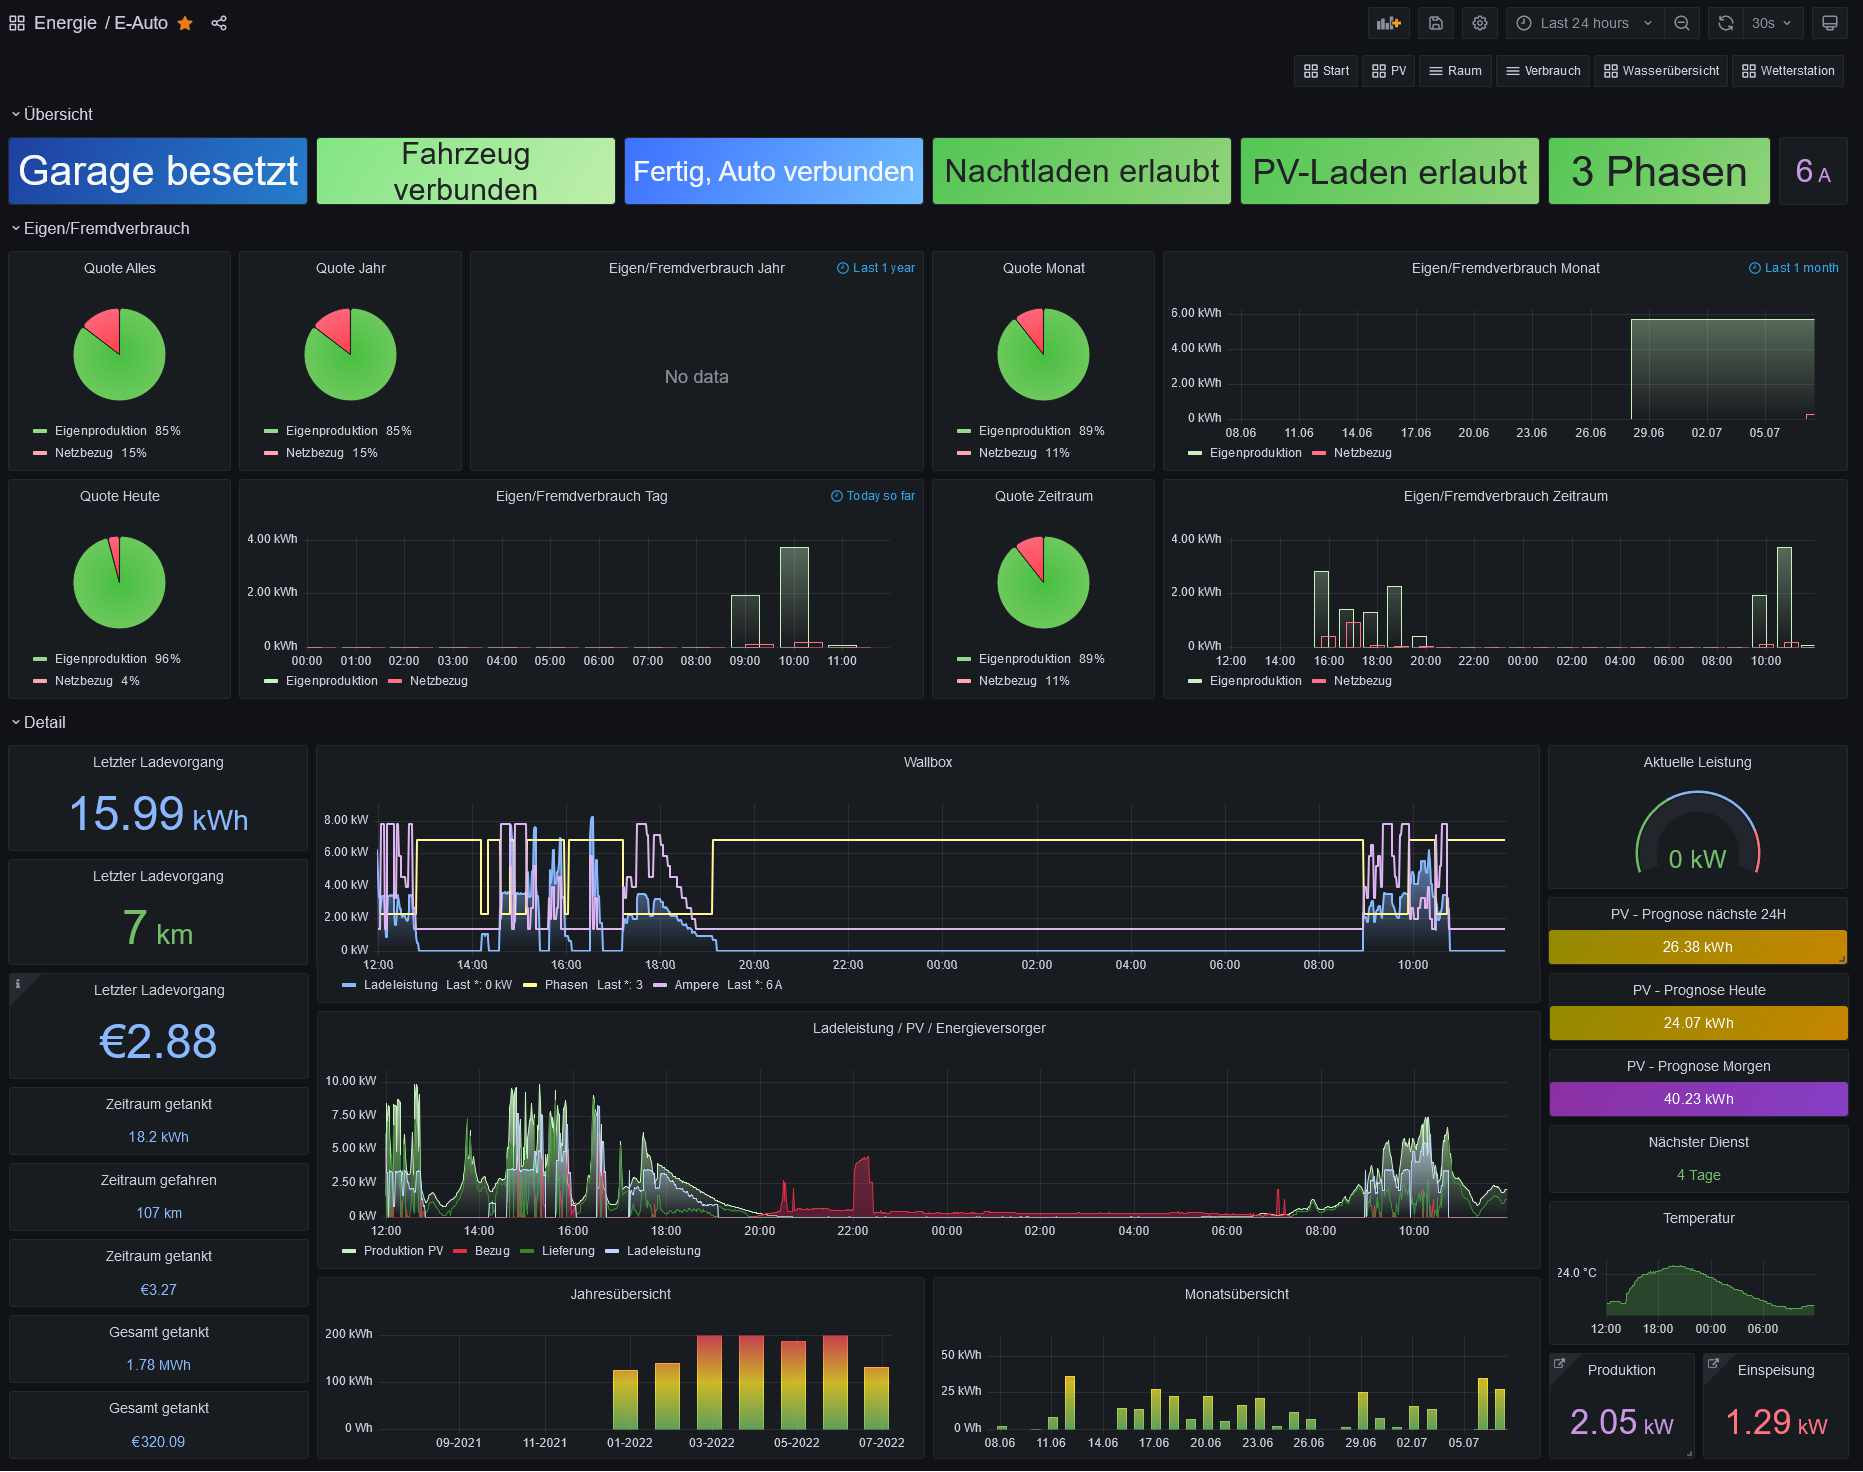Toggle Produktion PV legend series

click(403, 1251)
